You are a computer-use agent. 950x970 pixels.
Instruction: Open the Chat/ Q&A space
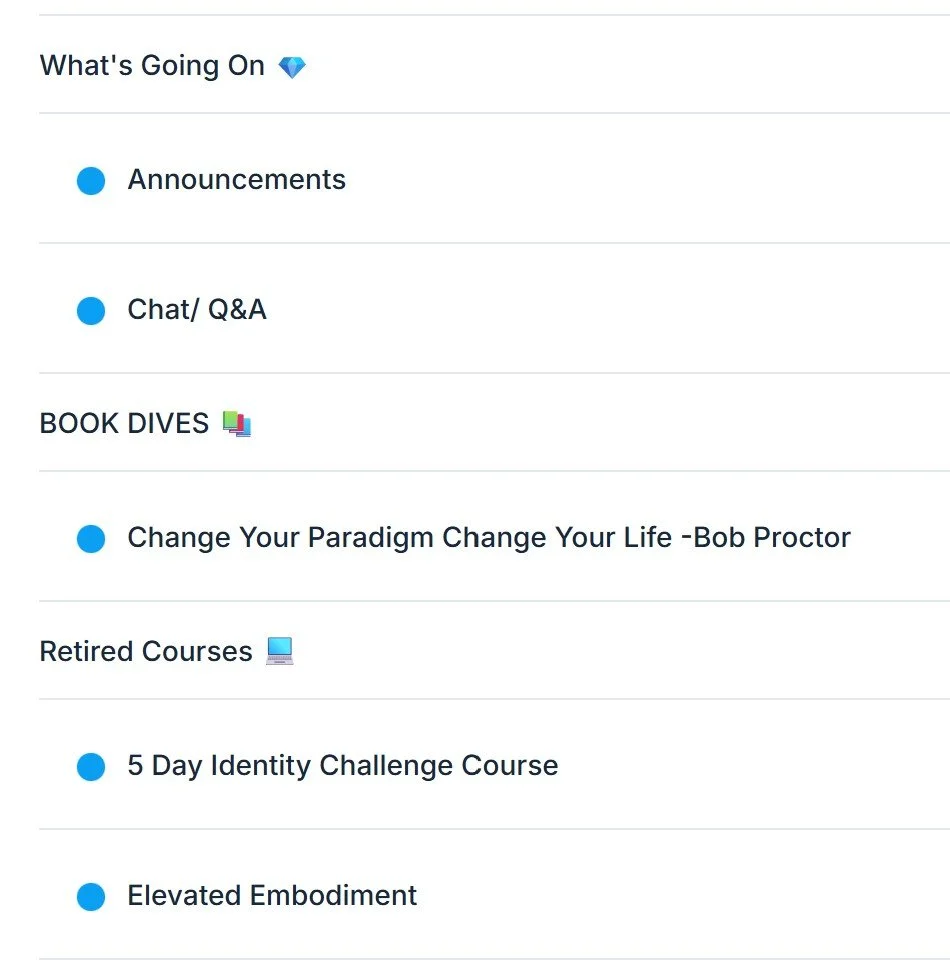[x=494, y=309]
